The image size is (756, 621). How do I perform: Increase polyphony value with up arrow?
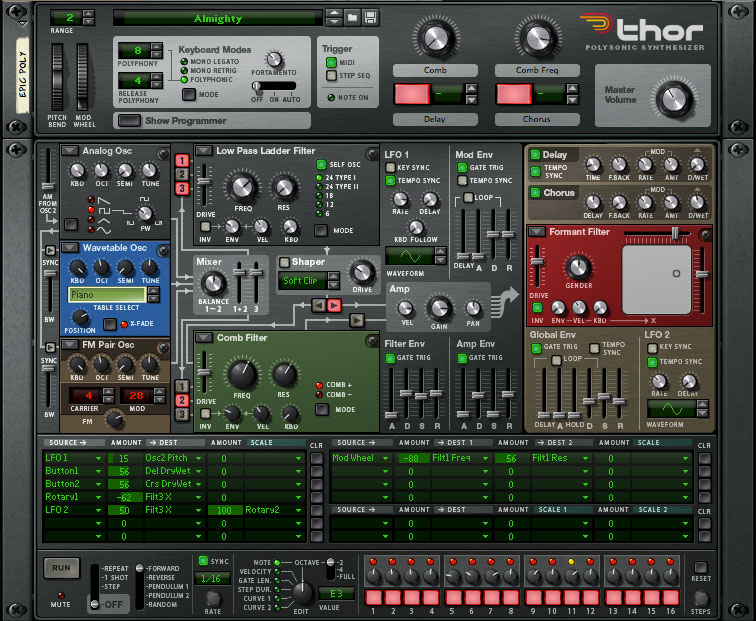157,47
